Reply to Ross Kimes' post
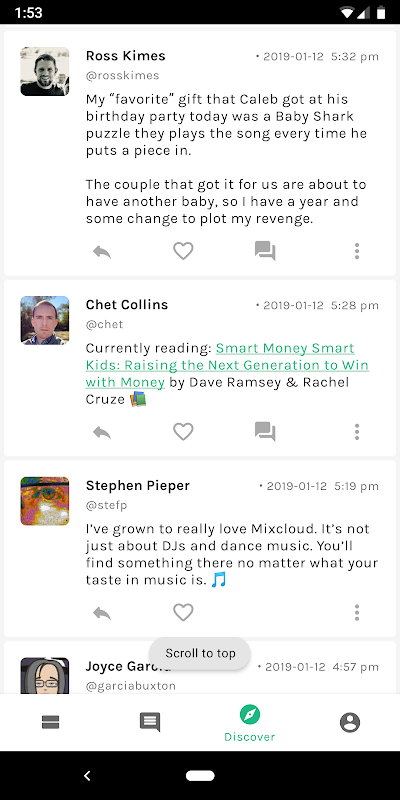 [x=102, y=251]
